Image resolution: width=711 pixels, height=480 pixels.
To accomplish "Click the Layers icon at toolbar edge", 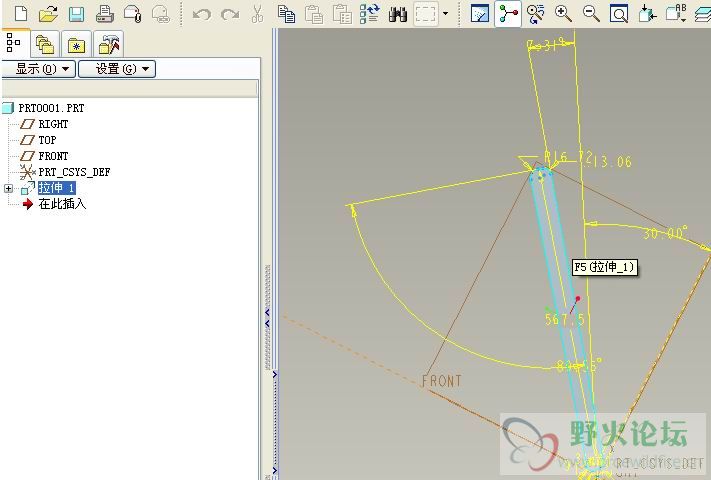I will 702,14.
